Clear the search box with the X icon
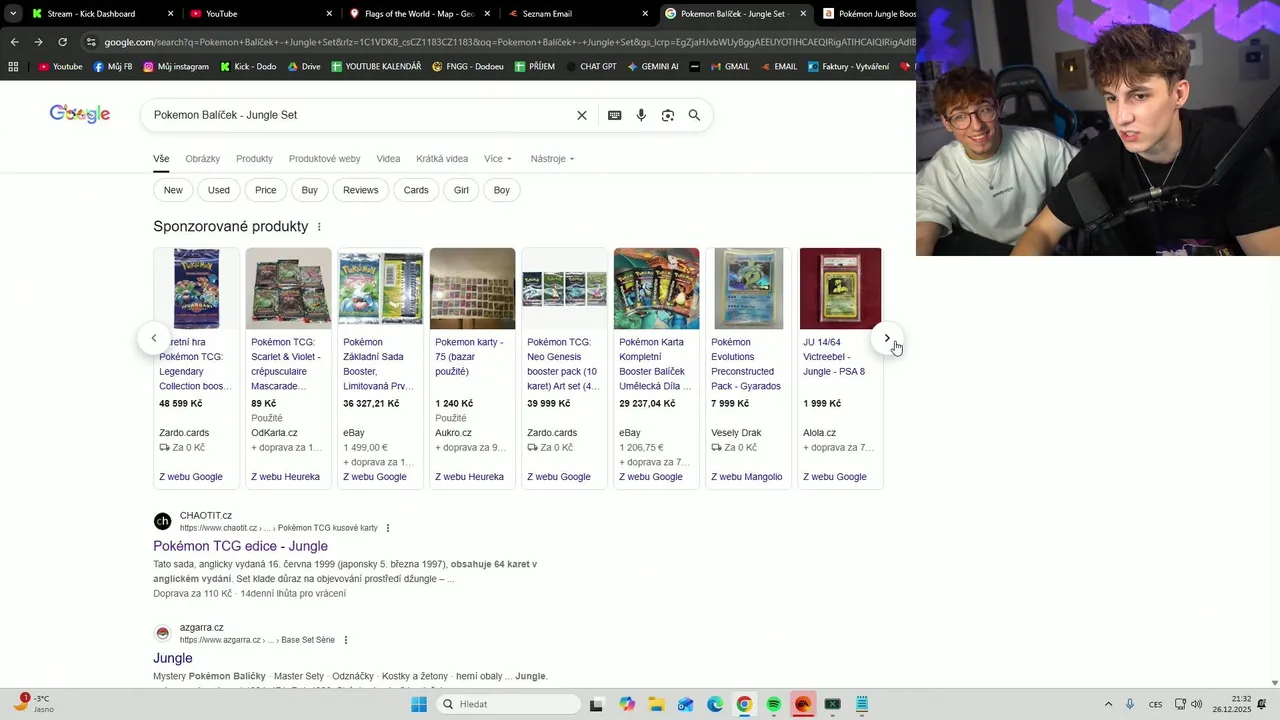This screenshot has height=720, width=1280. (x=582, y=115)
